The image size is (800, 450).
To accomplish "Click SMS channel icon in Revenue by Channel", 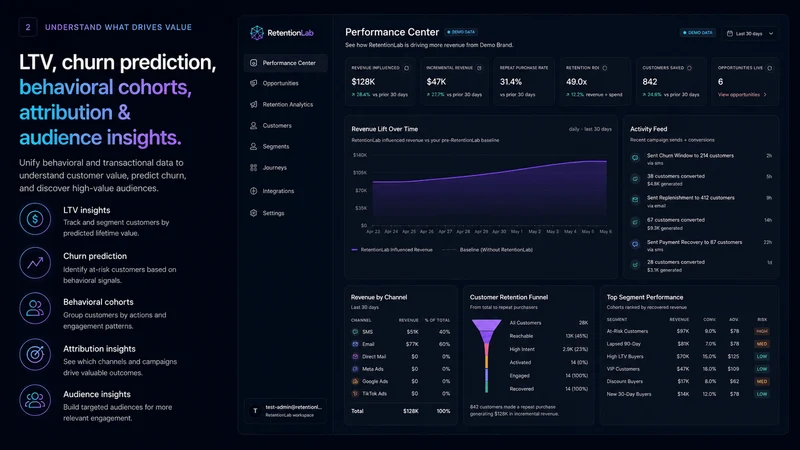I will (x=355, y=332).
